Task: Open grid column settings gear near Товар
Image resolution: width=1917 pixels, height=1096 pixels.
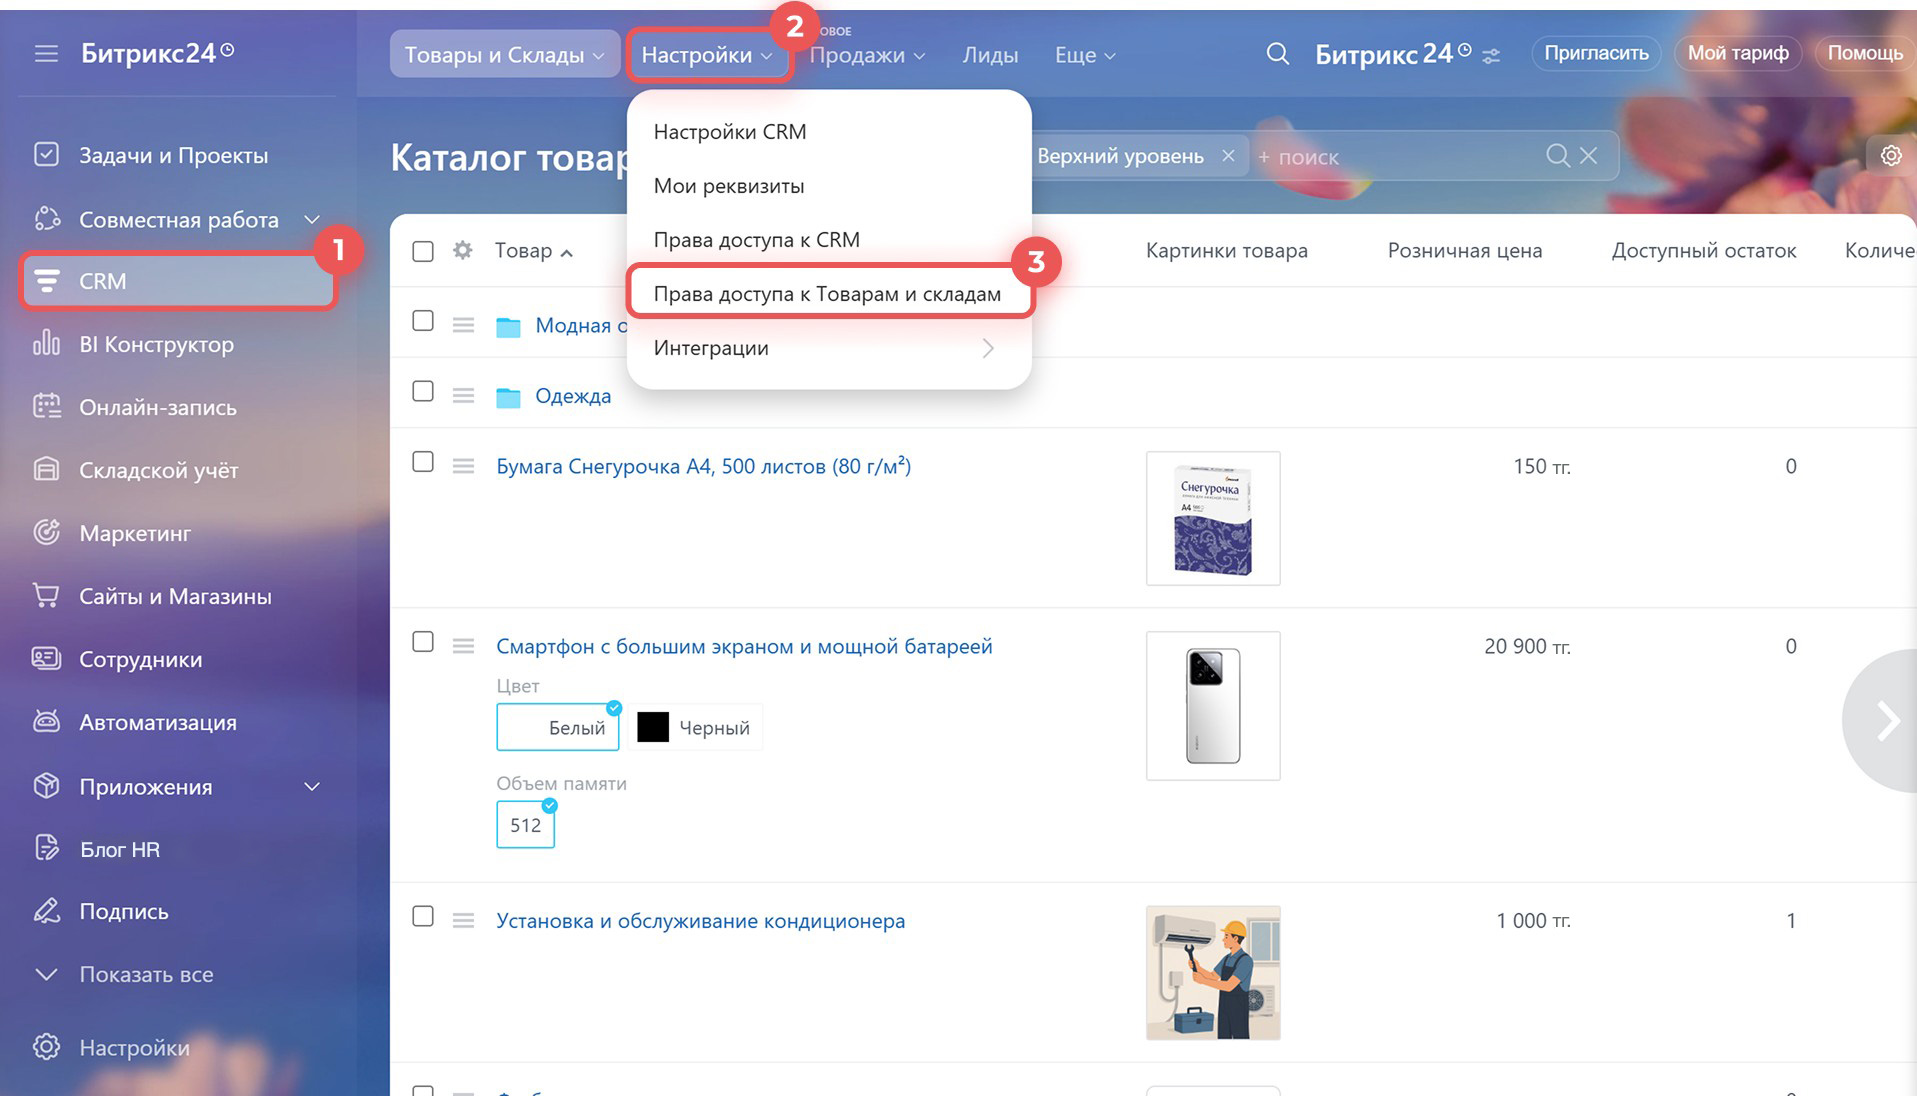Action: (x=462, y=251)
